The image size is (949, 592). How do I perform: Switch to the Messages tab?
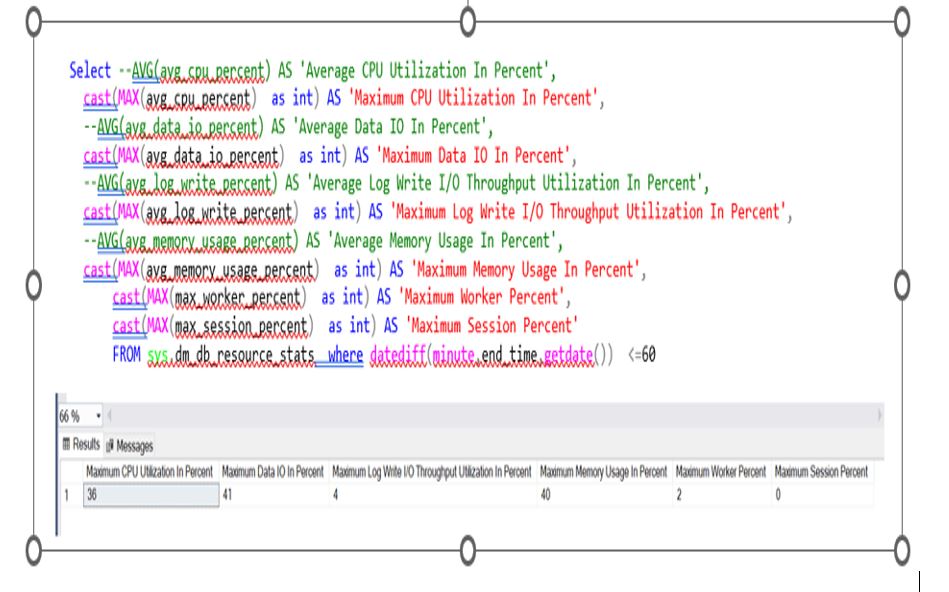(x=130, y=446)
